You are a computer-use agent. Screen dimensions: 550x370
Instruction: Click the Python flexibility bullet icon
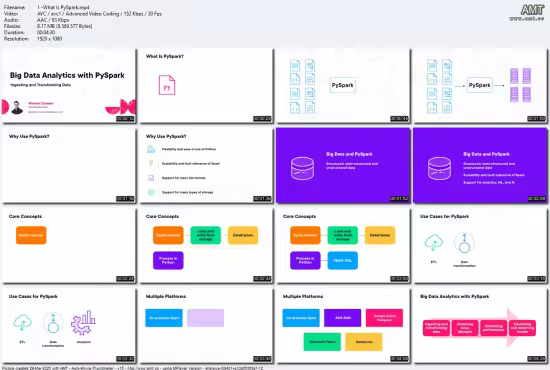pyautogui.click(x=151, y=149)
